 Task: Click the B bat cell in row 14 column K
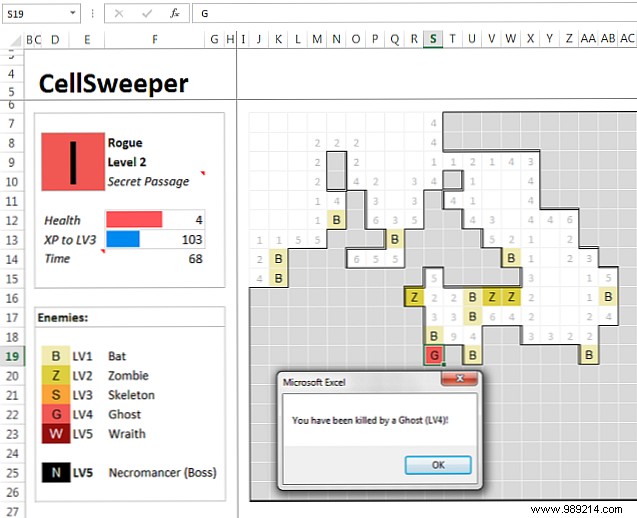tap(278, 258)
